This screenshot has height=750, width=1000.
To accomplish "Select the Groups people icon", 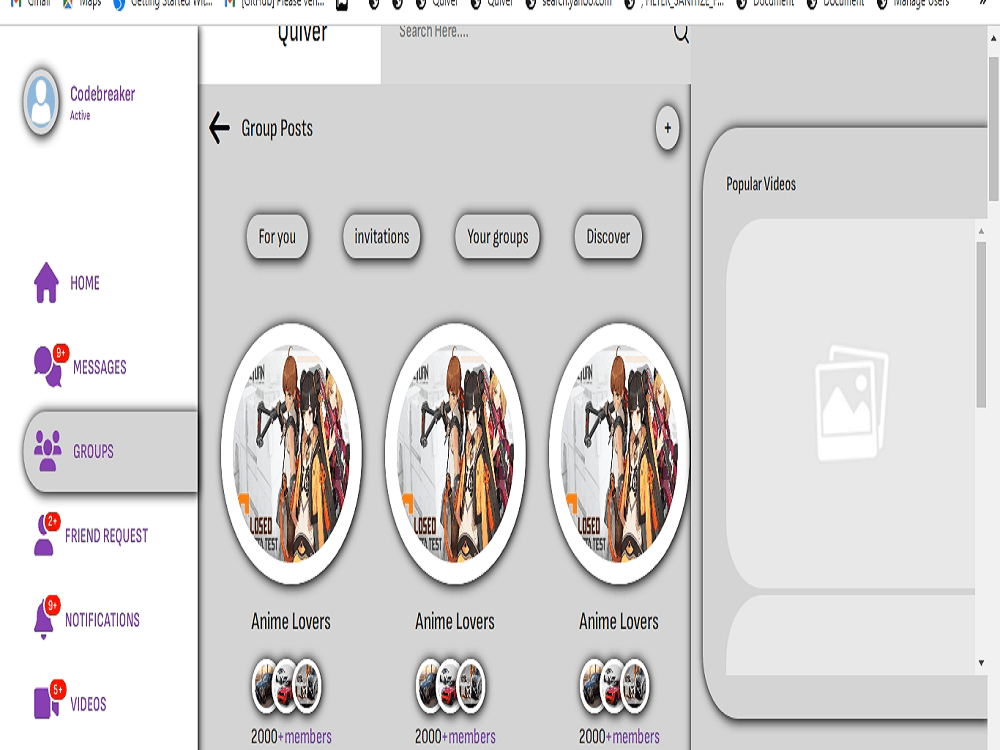I will pos(47,451).
